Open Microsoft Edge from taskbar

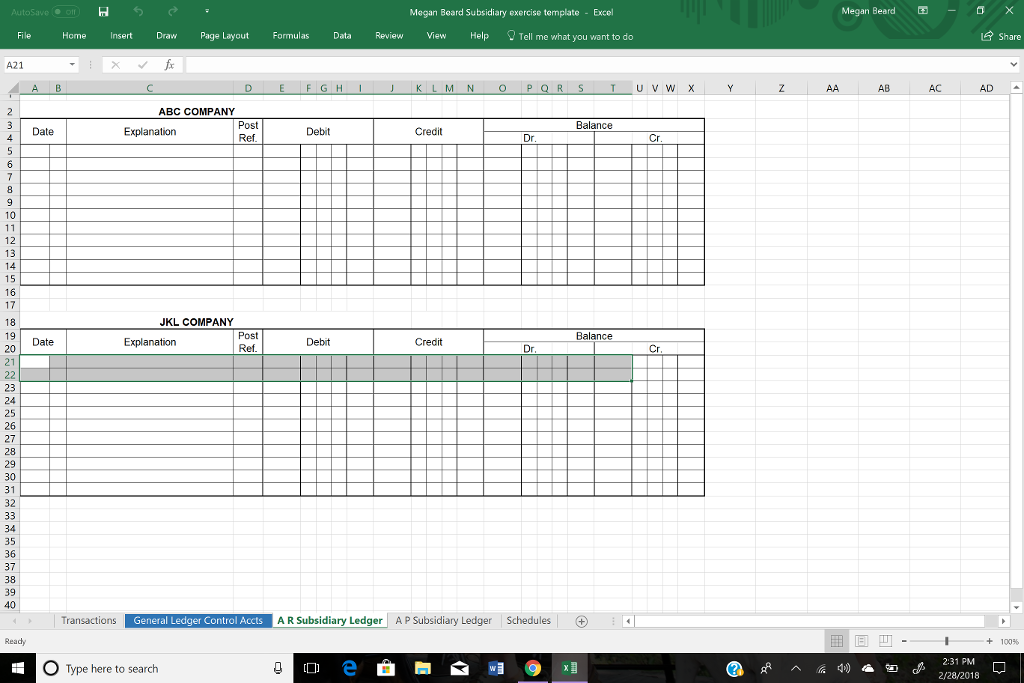(x=349, y=668)
